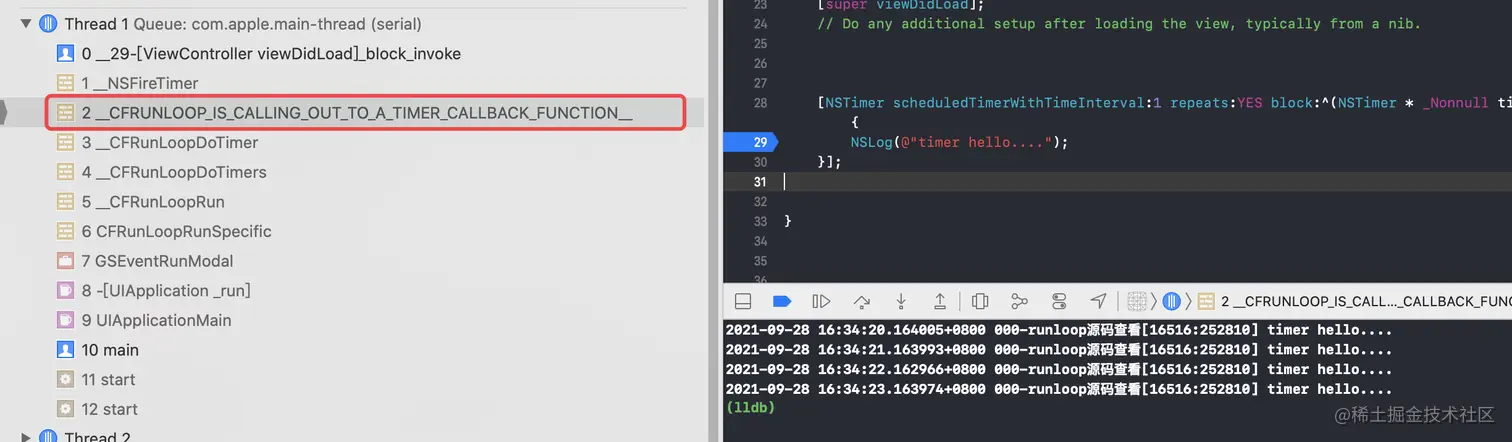This screenshot has width=1512, height=442.
Task: Click the framework icon of __NSFireTimer
Action: tap(65, 83)
